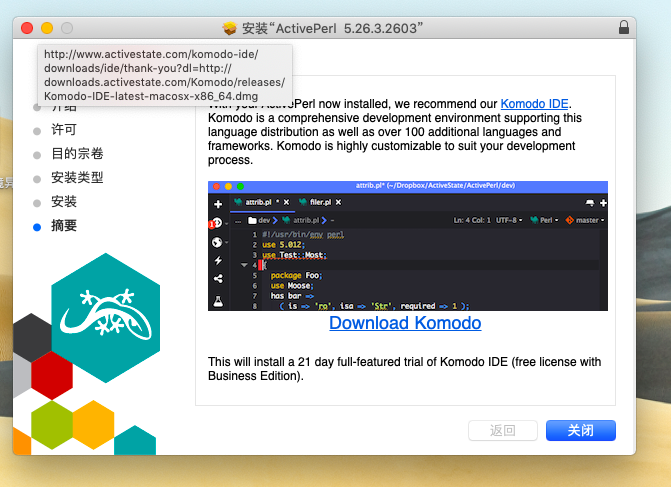Select the 目的宗卷 step in the sidebar

click(77, 154)
